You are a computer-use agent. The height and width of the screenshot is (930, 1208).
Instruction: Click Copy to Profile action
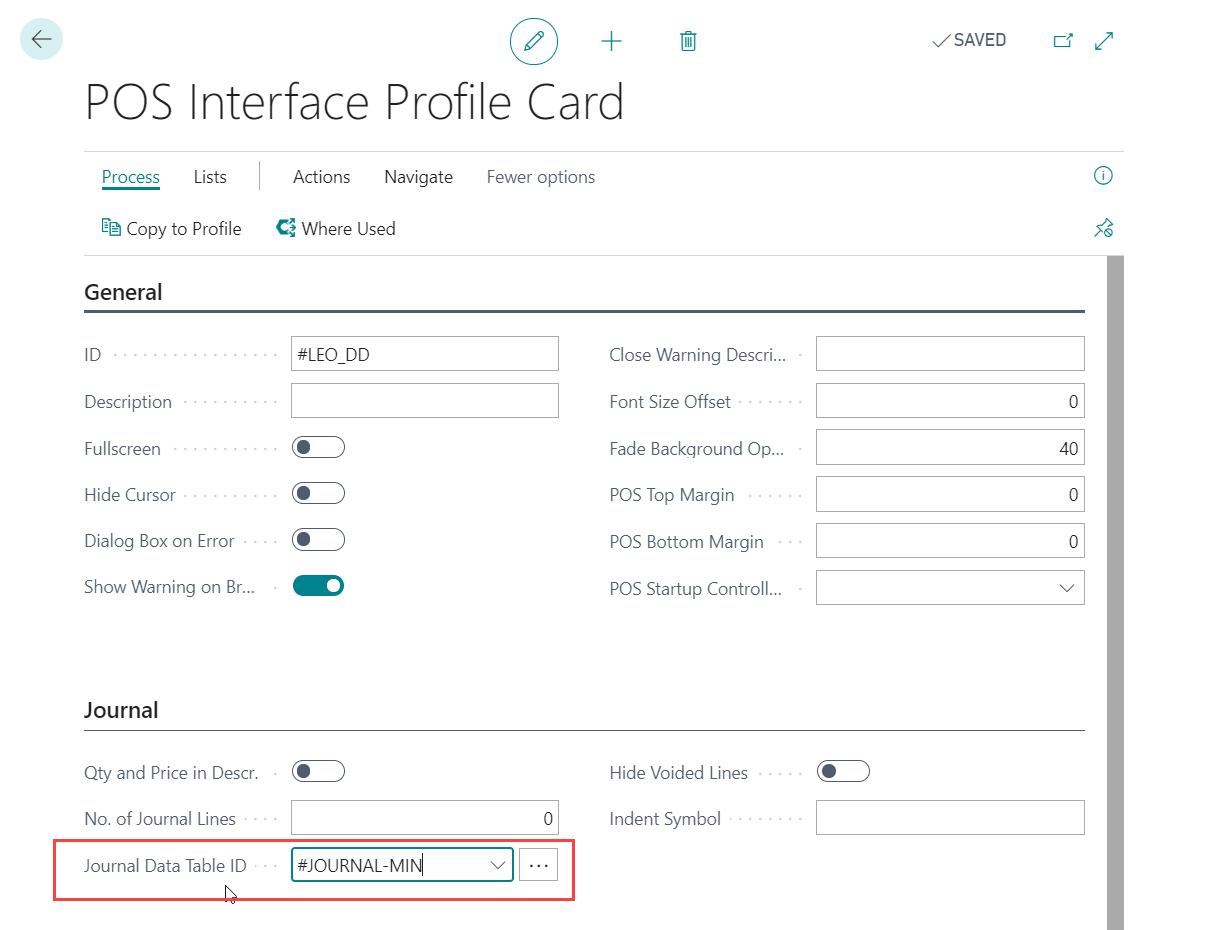172,229
